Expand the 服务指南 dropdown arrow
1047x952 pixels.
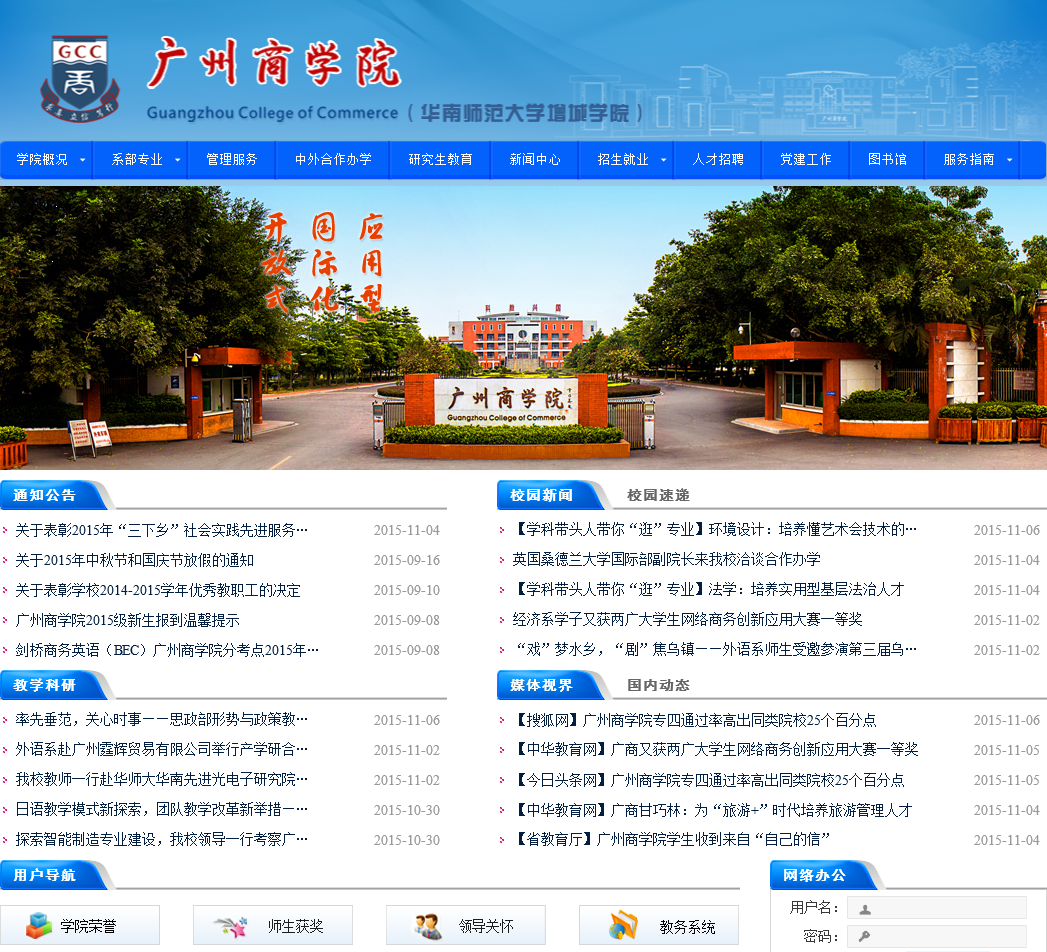pos(1009,160)
